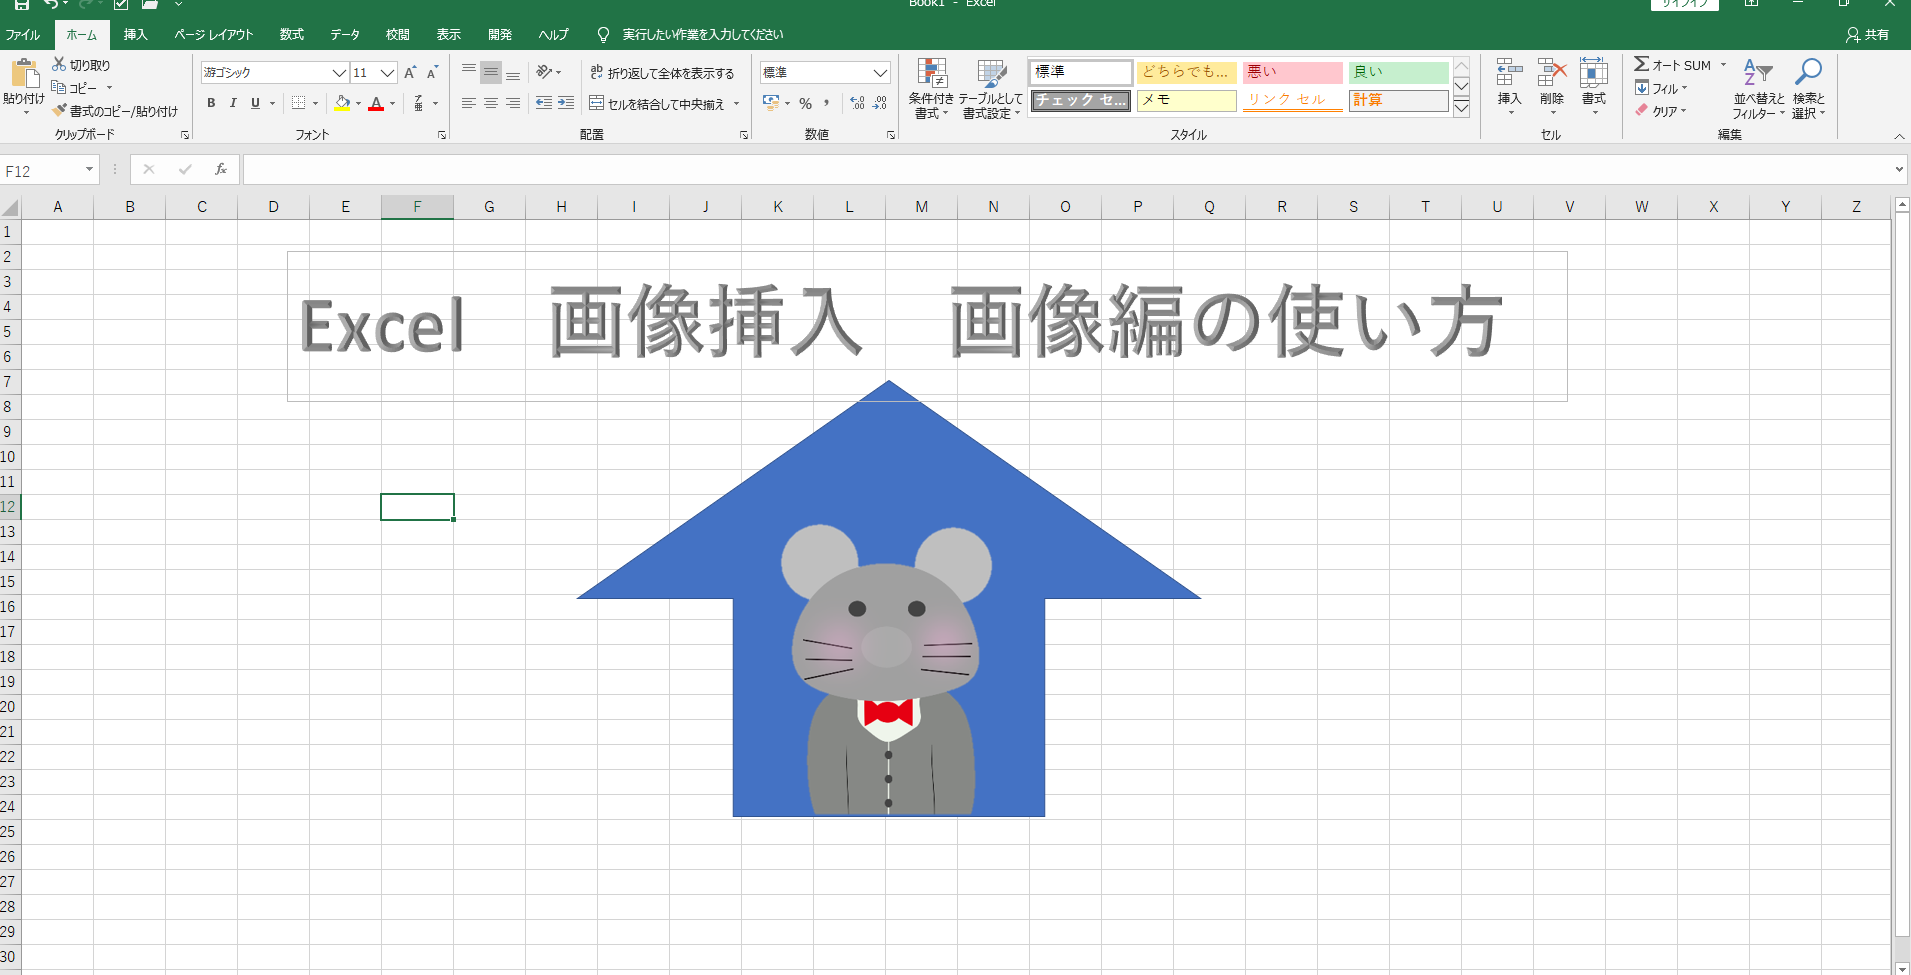Apply the メモ (Note) cell style

[x=1186, y=100]
